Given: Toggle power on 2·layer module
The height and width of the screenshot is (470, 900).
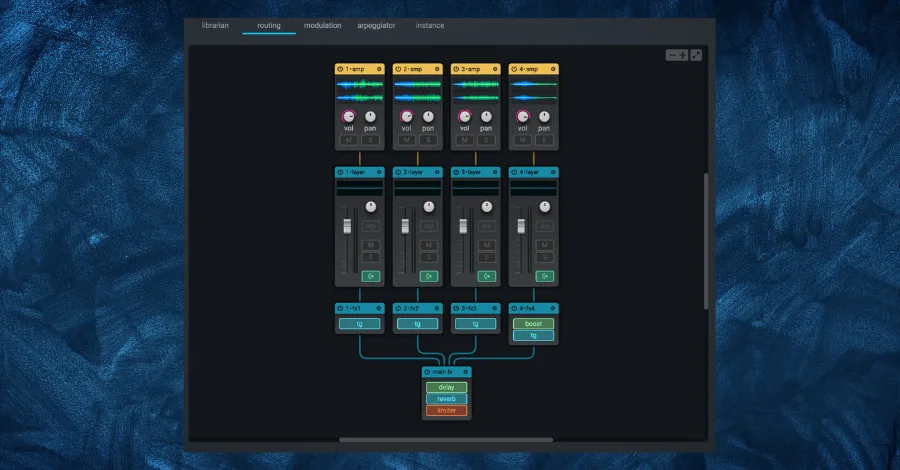Looking at the screenshot, I should pos(398,172).
